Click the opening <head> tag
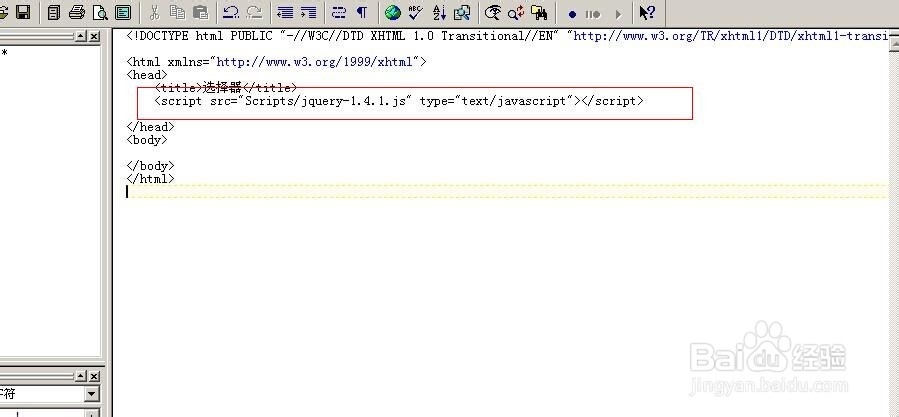The image size is (899, 417). click(x=147, y=75)
